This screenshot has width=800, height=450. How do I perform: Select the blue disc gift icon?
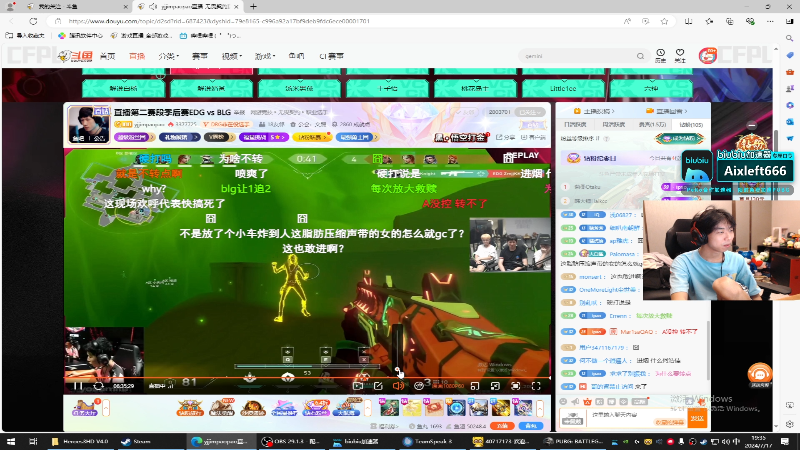456,408
